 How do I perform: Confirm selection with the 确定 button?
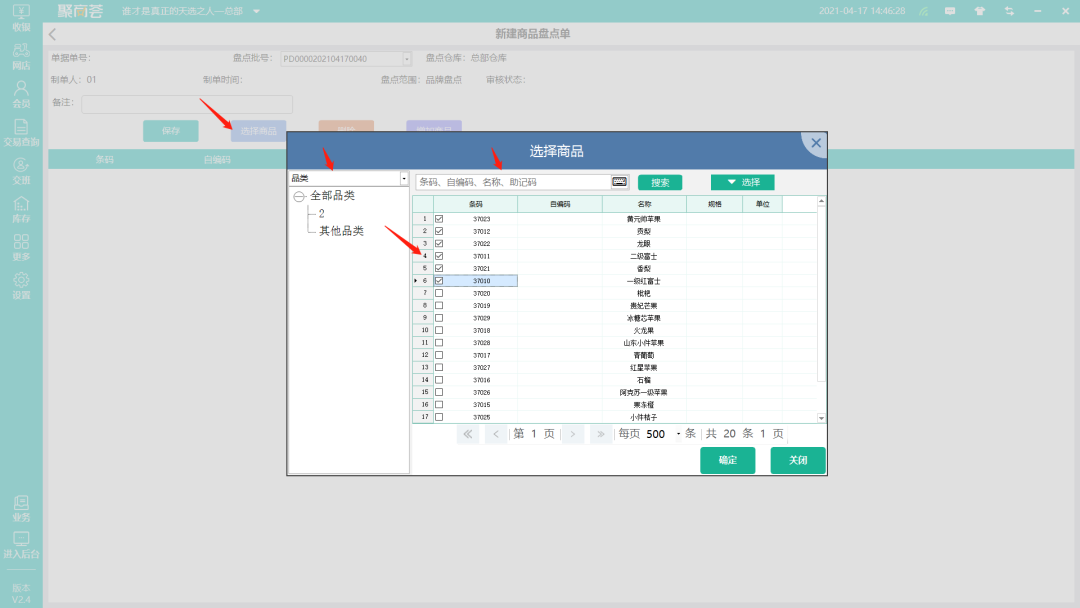point(727,460)
